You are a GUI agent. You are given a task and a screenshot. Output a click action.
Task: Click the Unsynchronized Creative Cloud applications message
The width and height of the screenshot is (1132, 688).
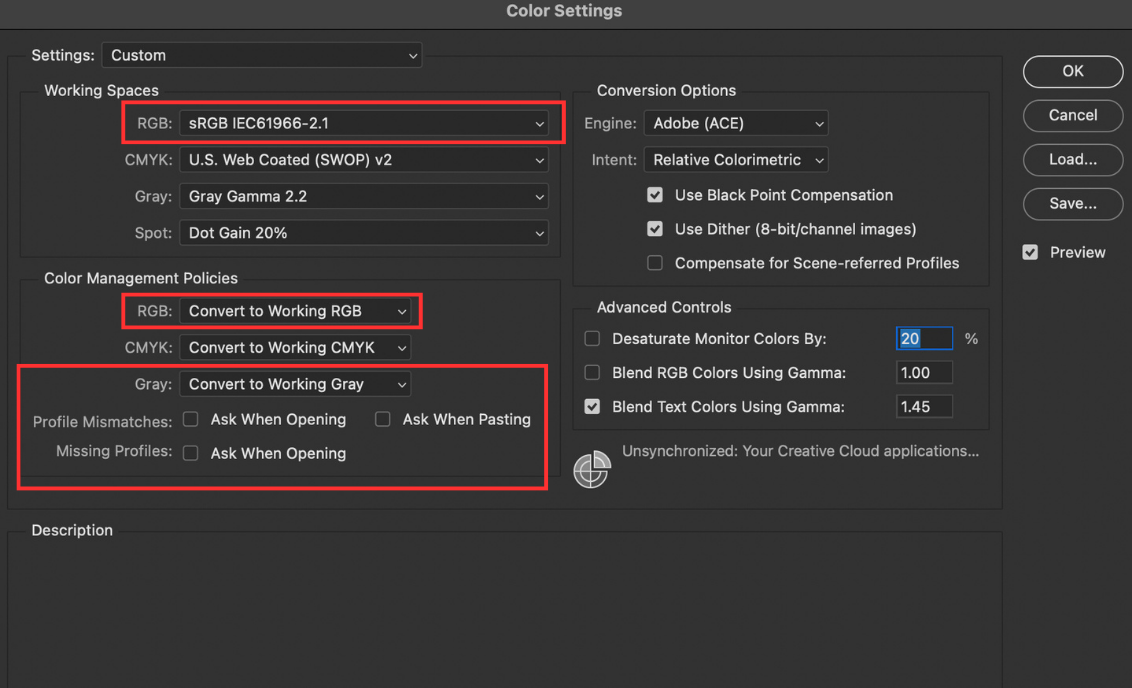coord(800,451)
